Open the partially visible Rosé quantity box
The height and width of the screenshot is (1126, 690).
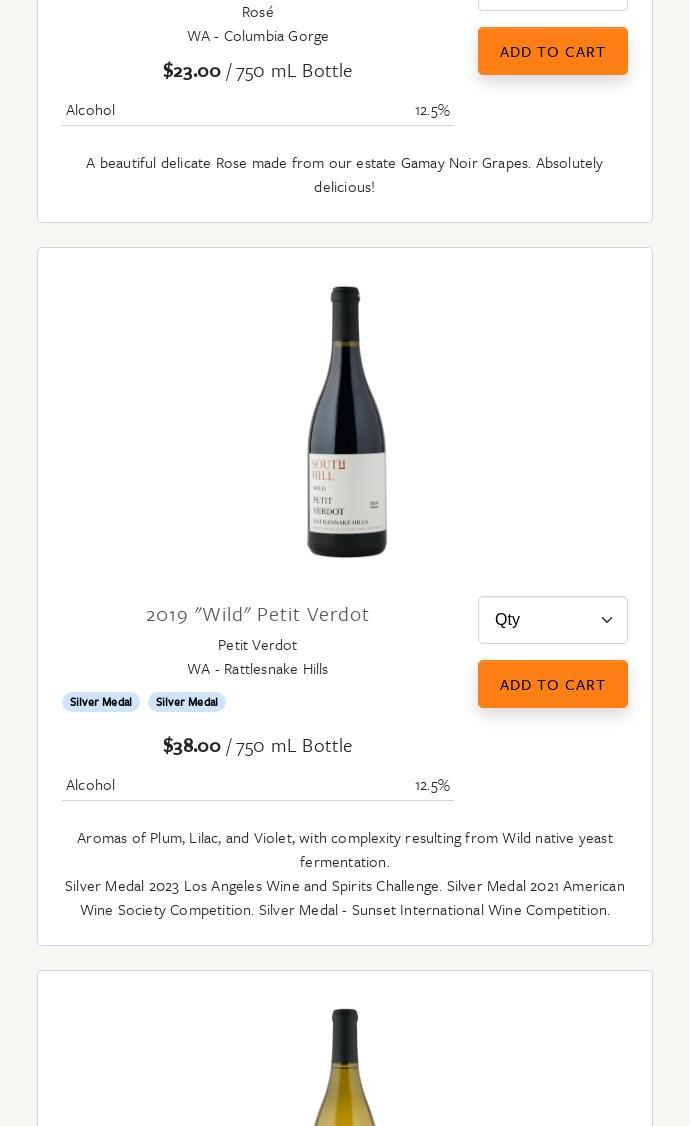pos(552,4)
